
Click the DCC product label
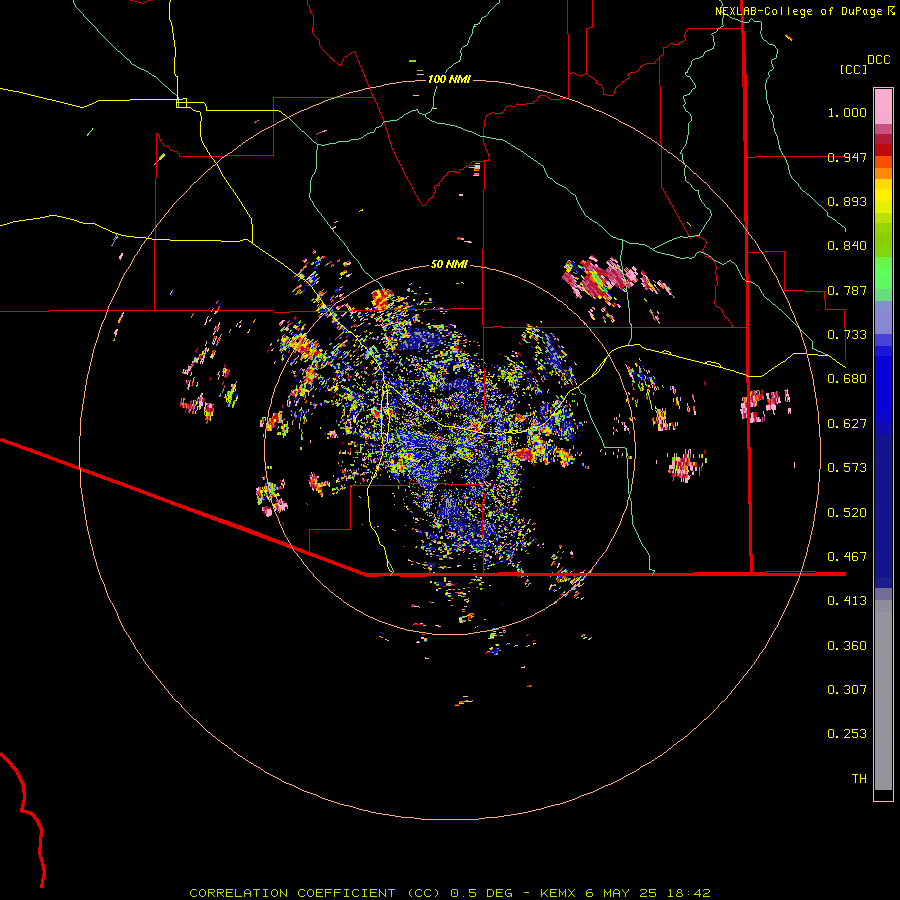[x=878, y=60]
